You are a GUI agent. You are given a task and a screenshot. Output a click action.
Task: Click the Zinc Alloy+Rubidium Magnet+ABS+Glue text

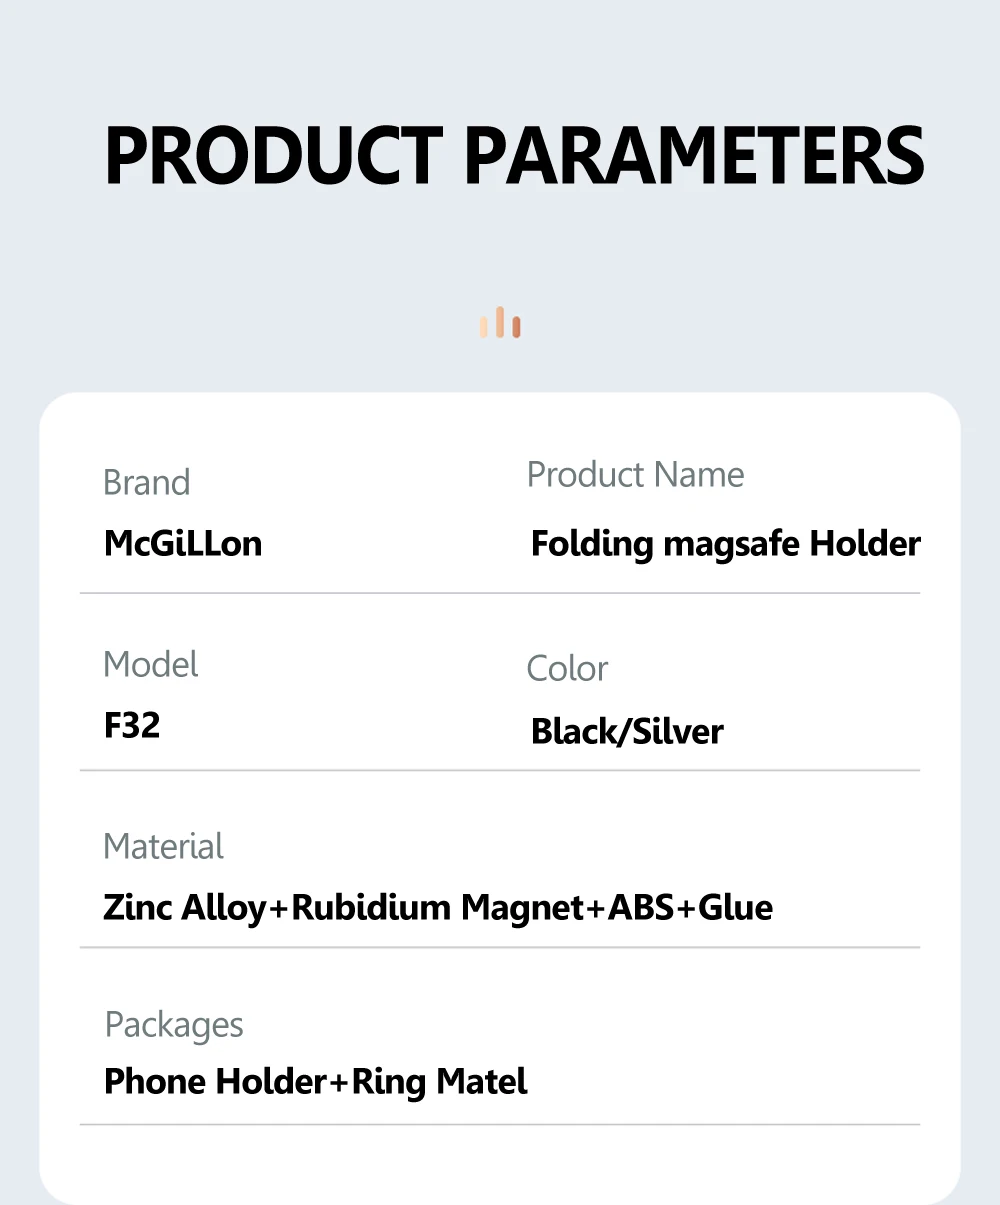438,908
